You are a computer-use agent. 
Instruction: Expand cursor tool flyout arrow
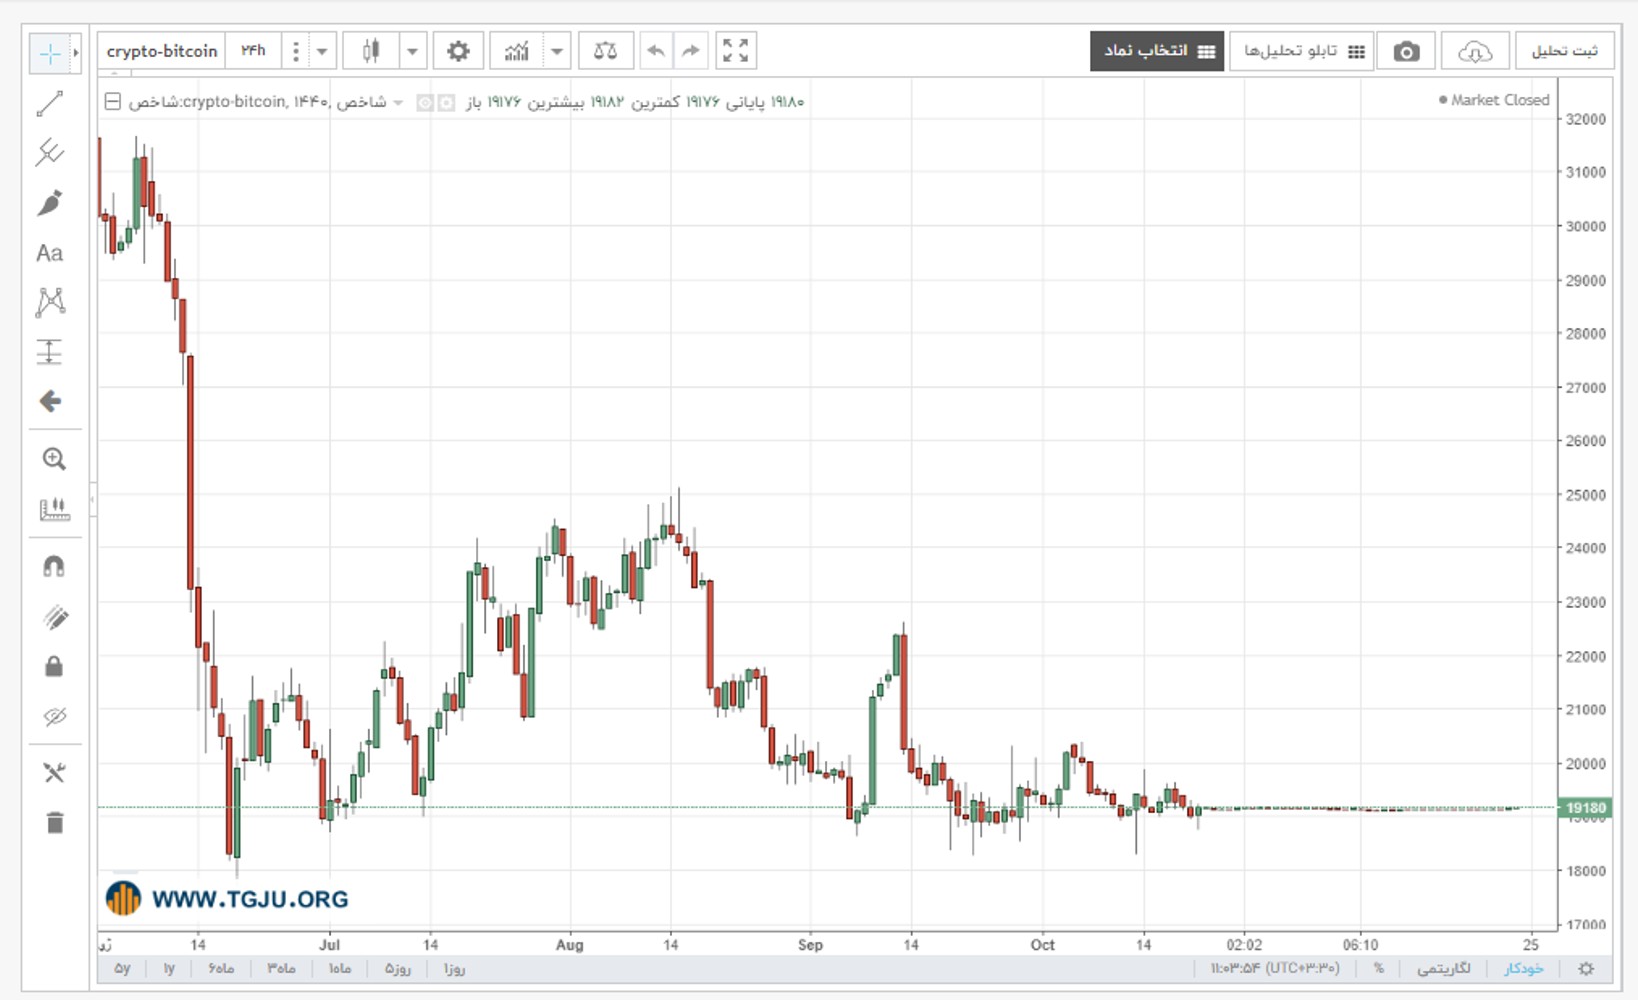click(75, 53)
